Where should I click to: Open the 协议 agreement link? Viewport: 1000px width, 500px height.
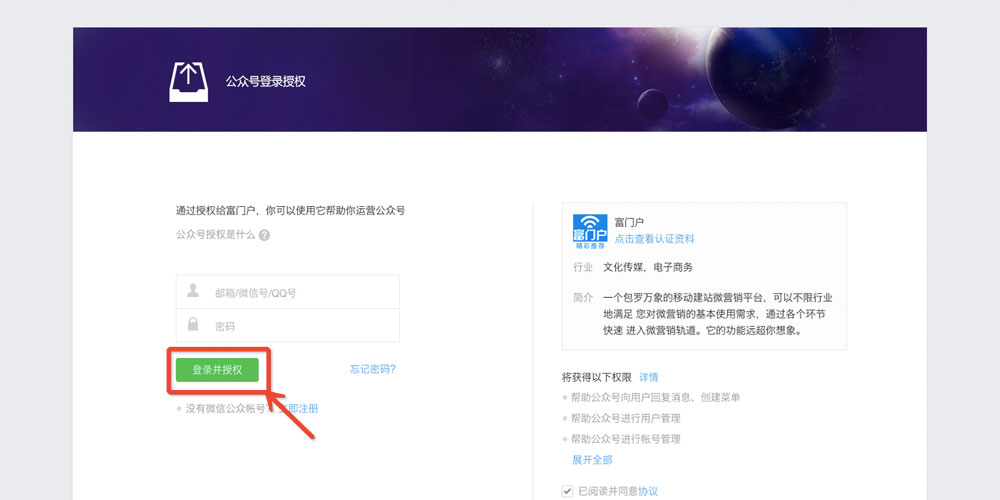coord(648,491)
